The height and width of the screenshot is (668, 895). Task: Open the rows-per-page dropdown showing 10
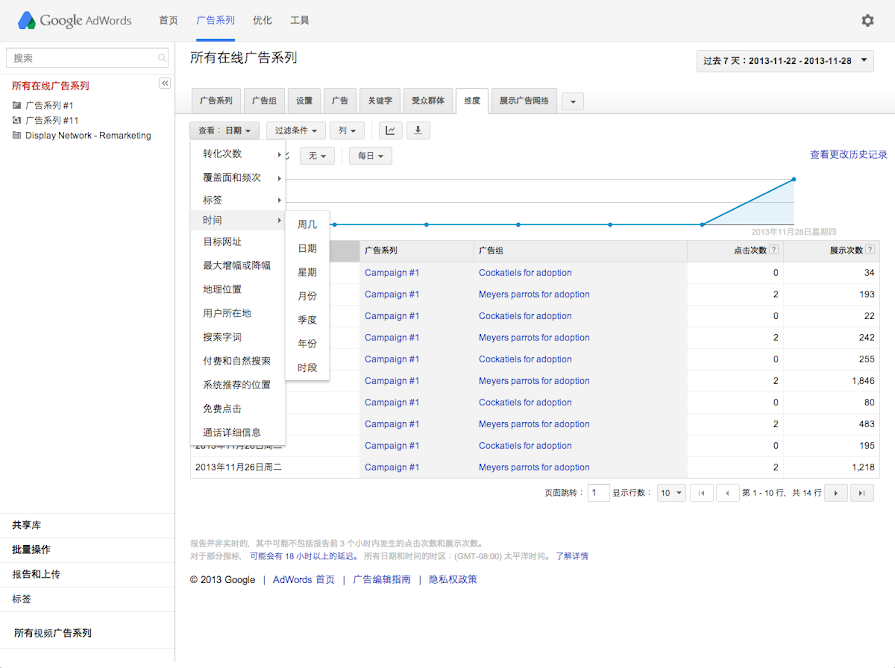point(671,493)
